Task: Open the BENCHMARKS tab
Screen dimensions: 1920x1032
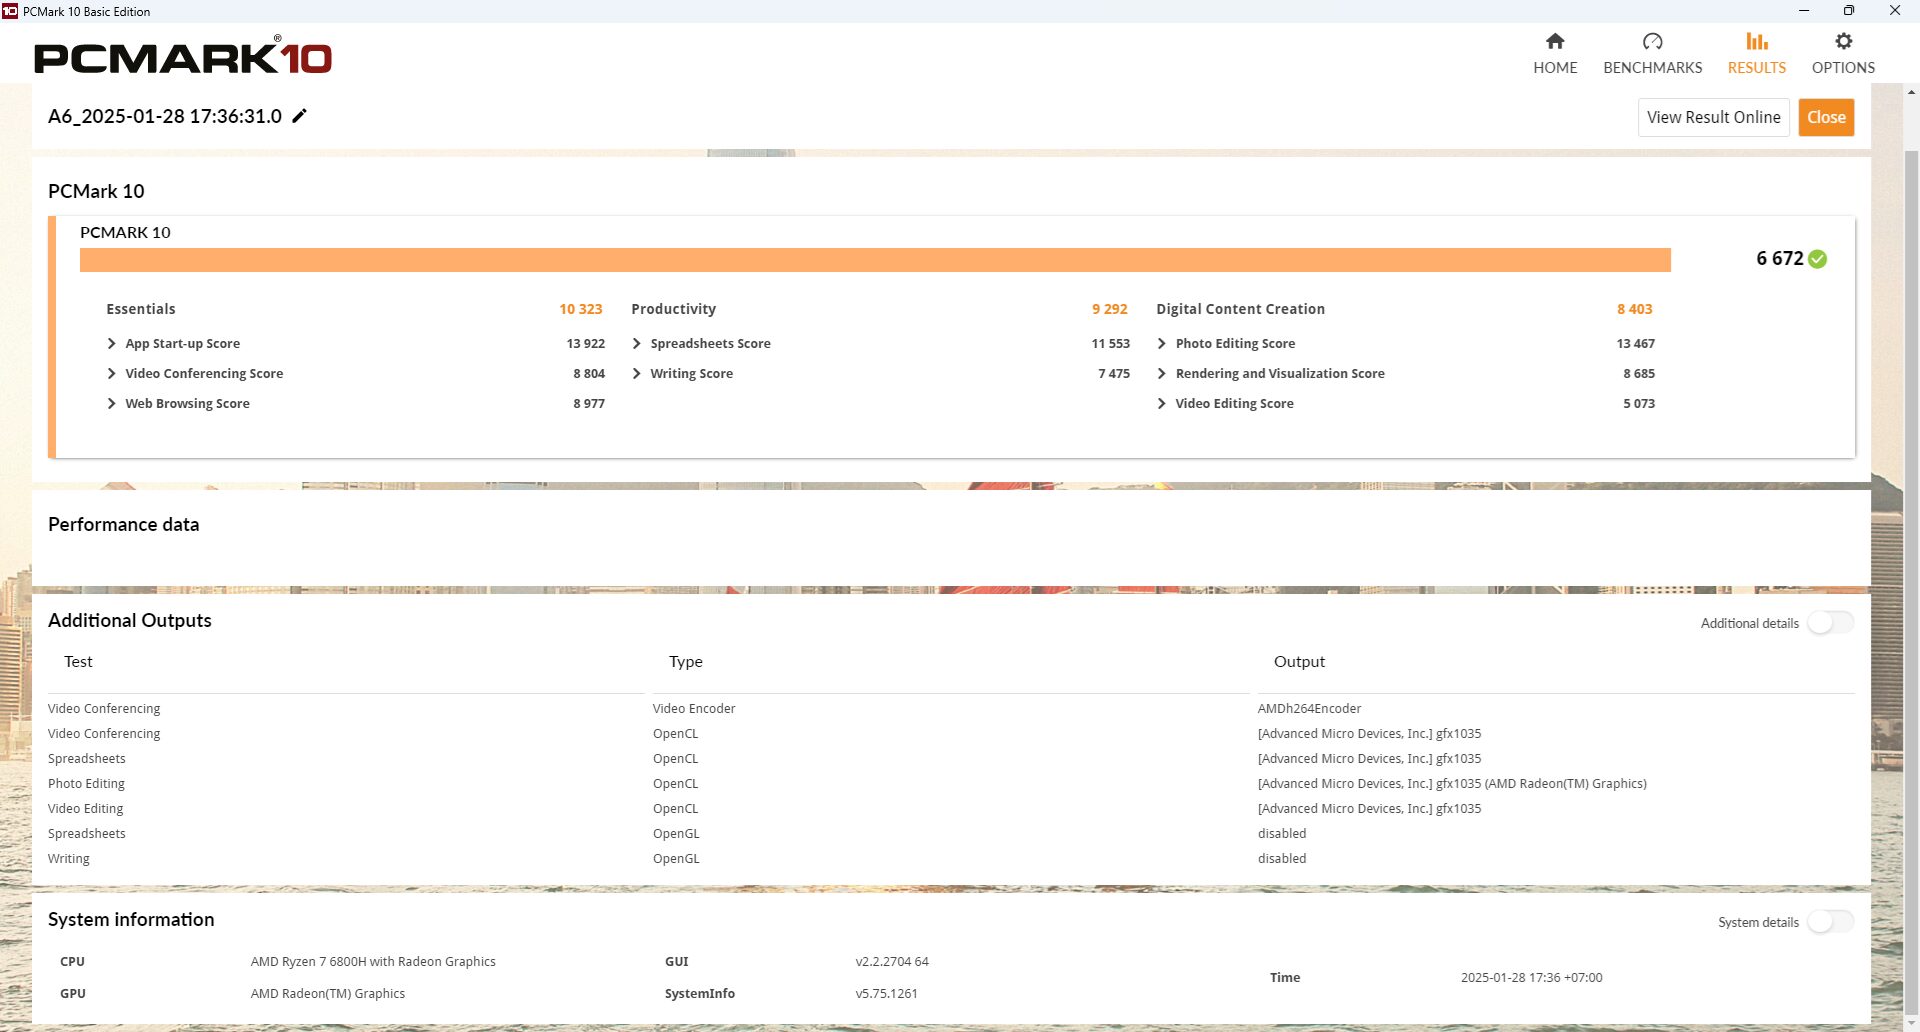Action: (1652, 53)
